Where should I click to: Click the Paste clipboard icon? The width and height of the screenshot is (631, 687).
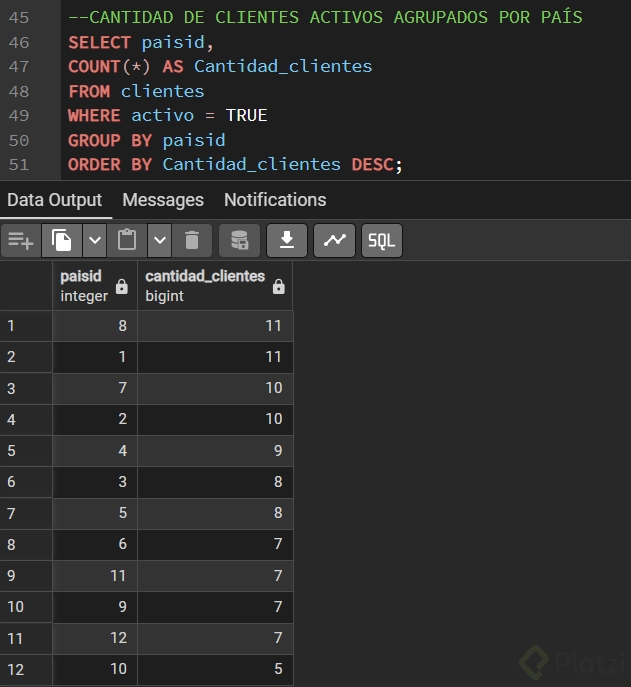[126, 240]
